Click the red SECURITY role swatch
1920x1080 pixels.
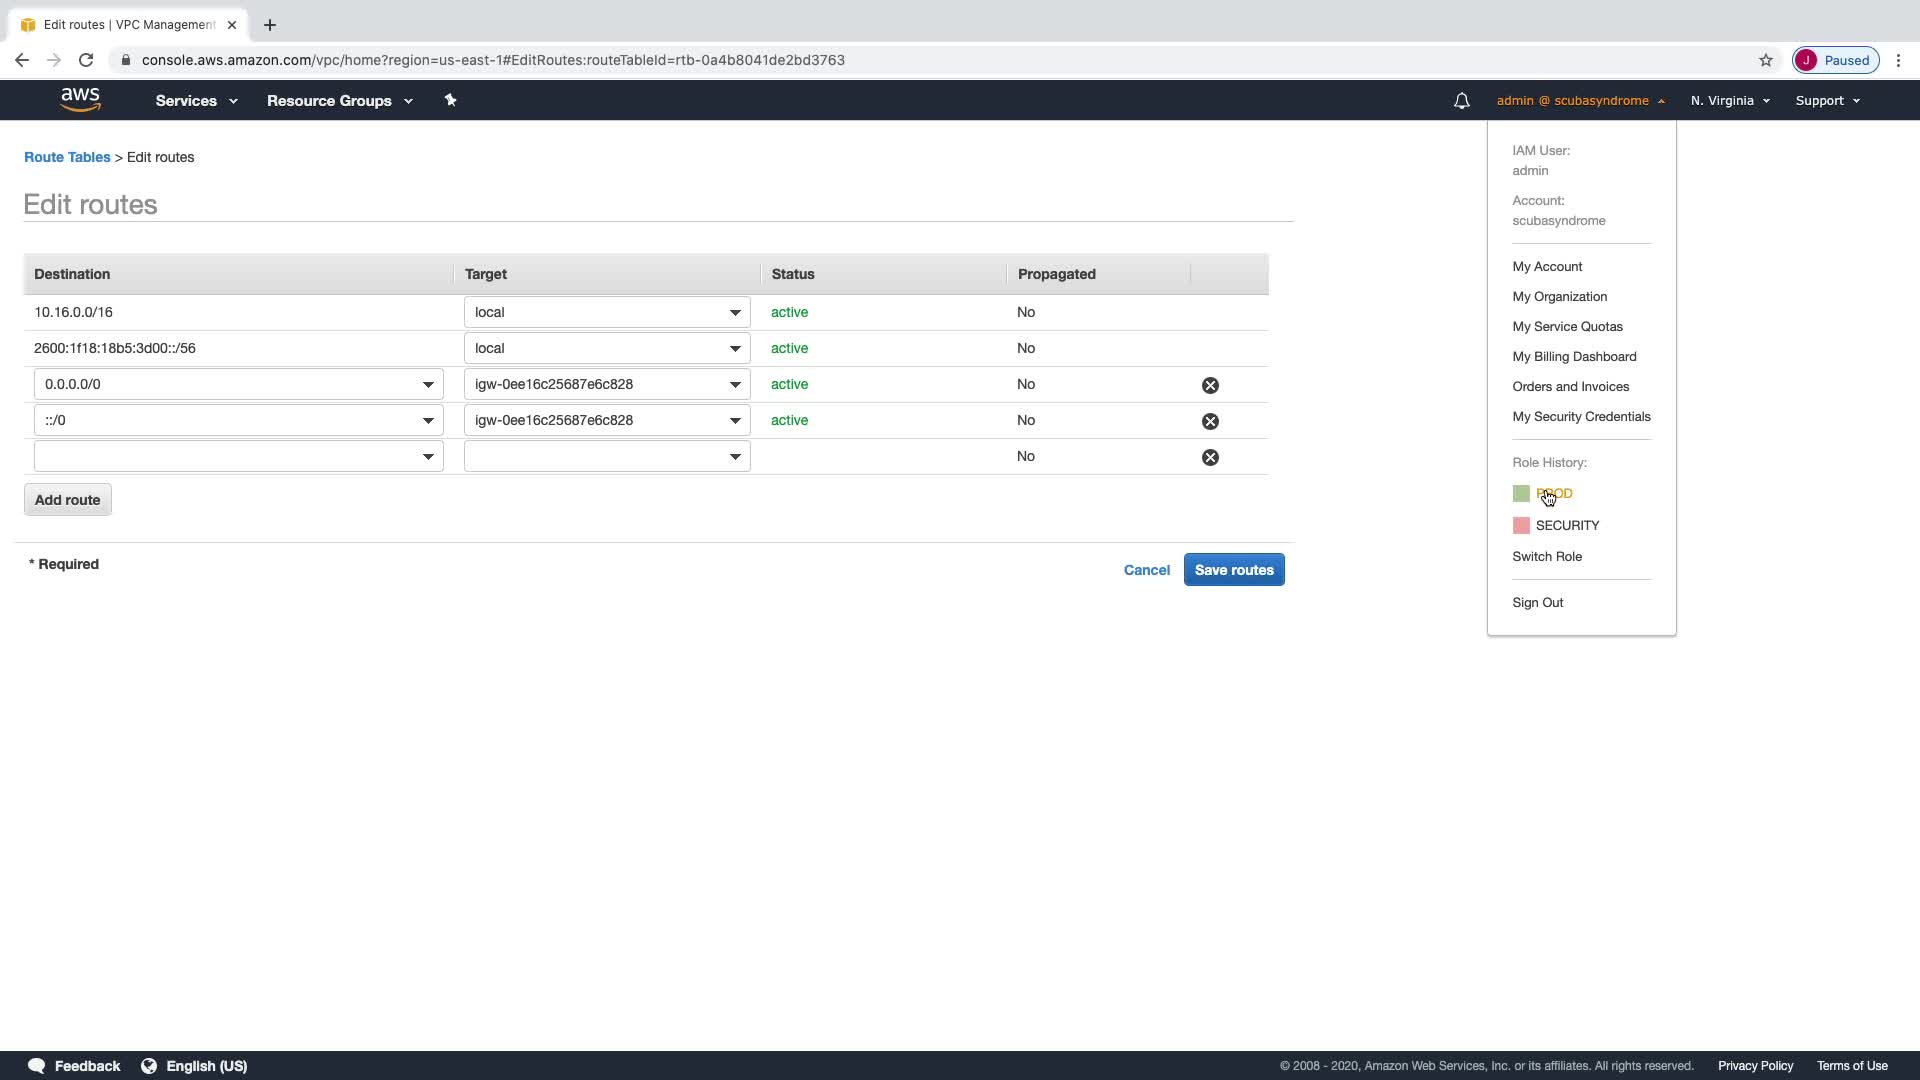pos(1521,526)
